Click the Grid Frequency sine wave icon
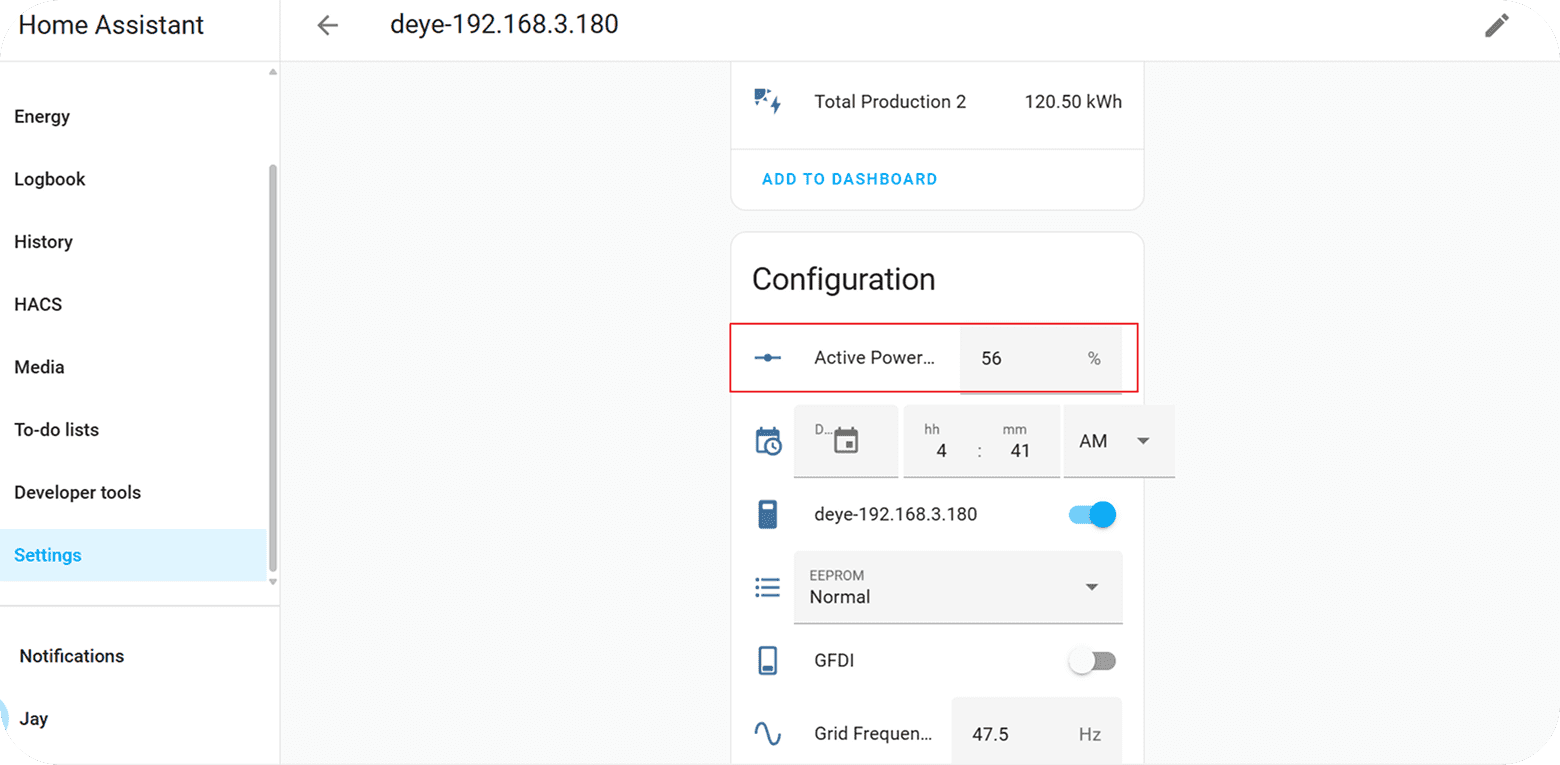This screenshot has width=1560, height=765. (767, 734)
